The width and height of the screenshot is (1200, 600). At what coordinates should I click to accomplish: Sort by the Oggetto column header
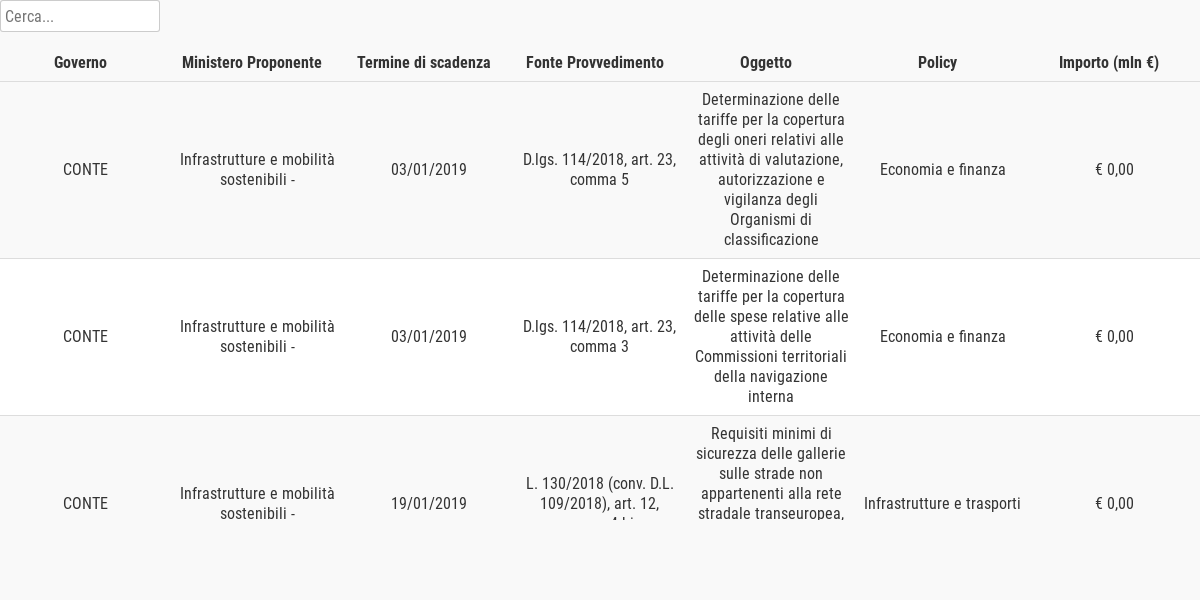tap(766, 62)
